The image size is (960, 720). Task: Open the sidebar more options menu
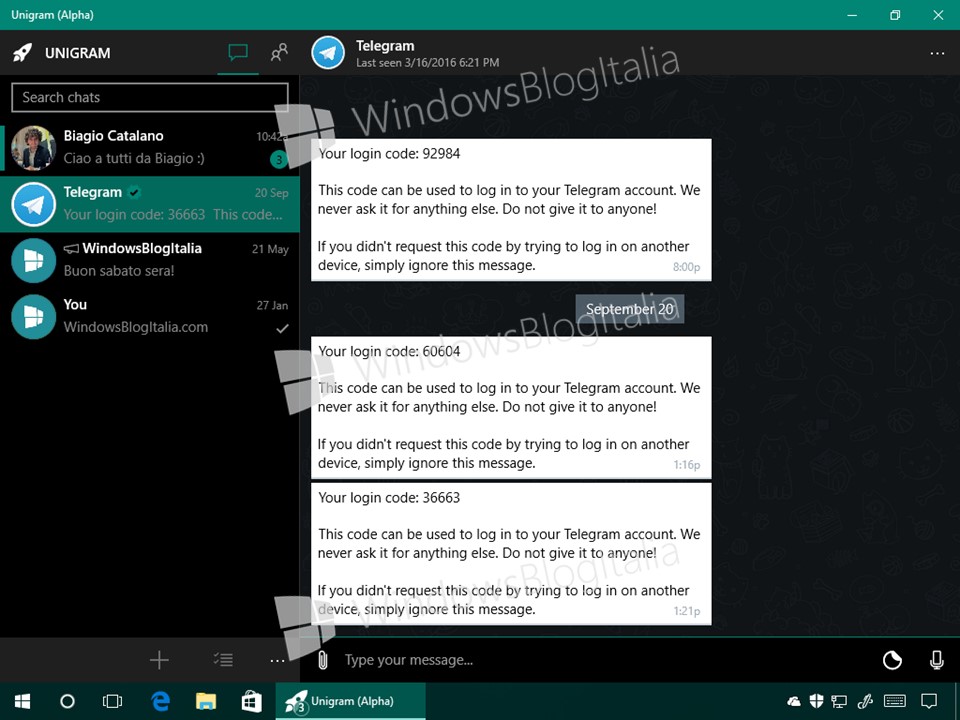point(277,661)
